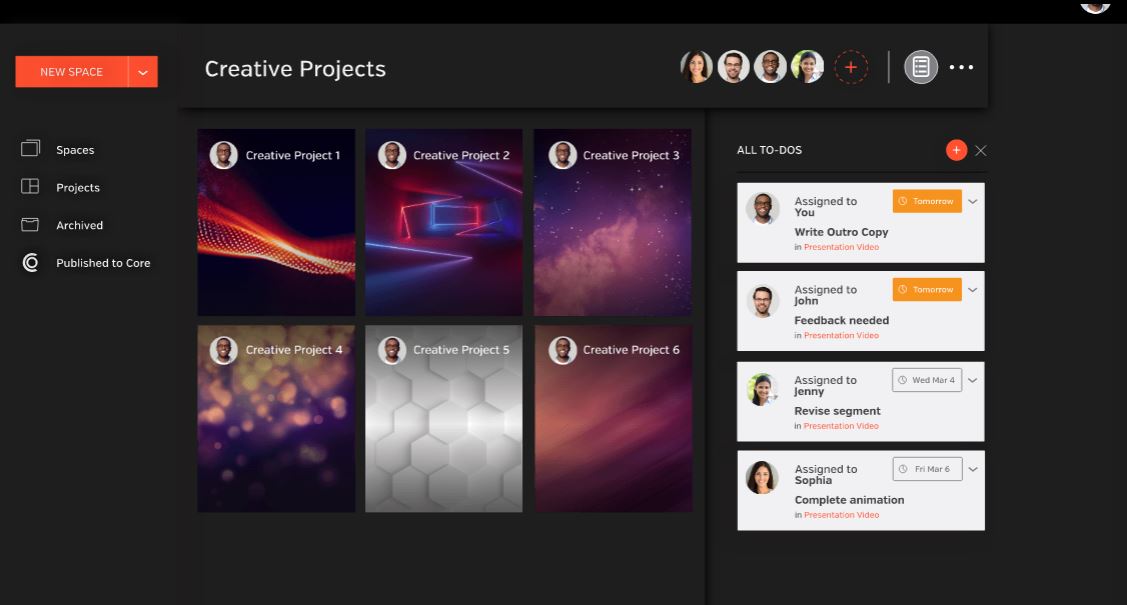Expand the Complete animation to-do

click(x=972, y=469)
